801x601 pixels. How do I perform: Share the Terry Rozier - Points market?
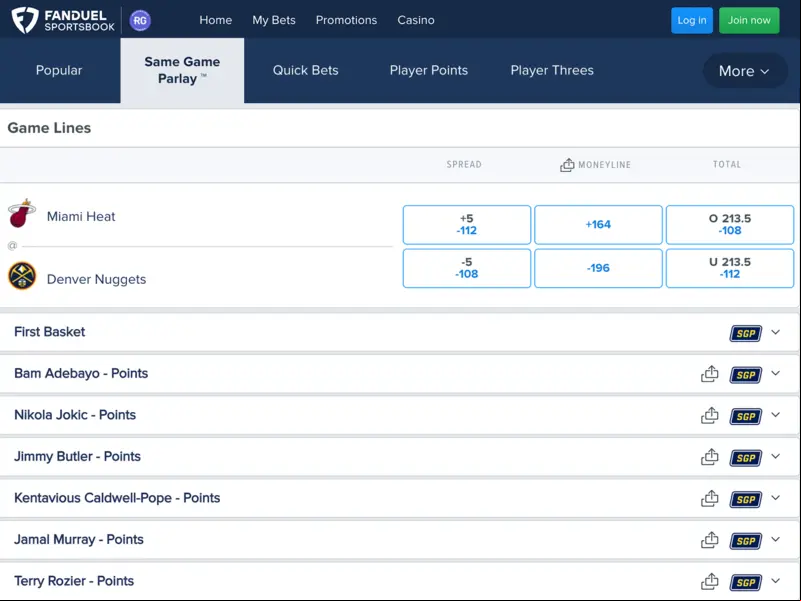pos(710,581)
